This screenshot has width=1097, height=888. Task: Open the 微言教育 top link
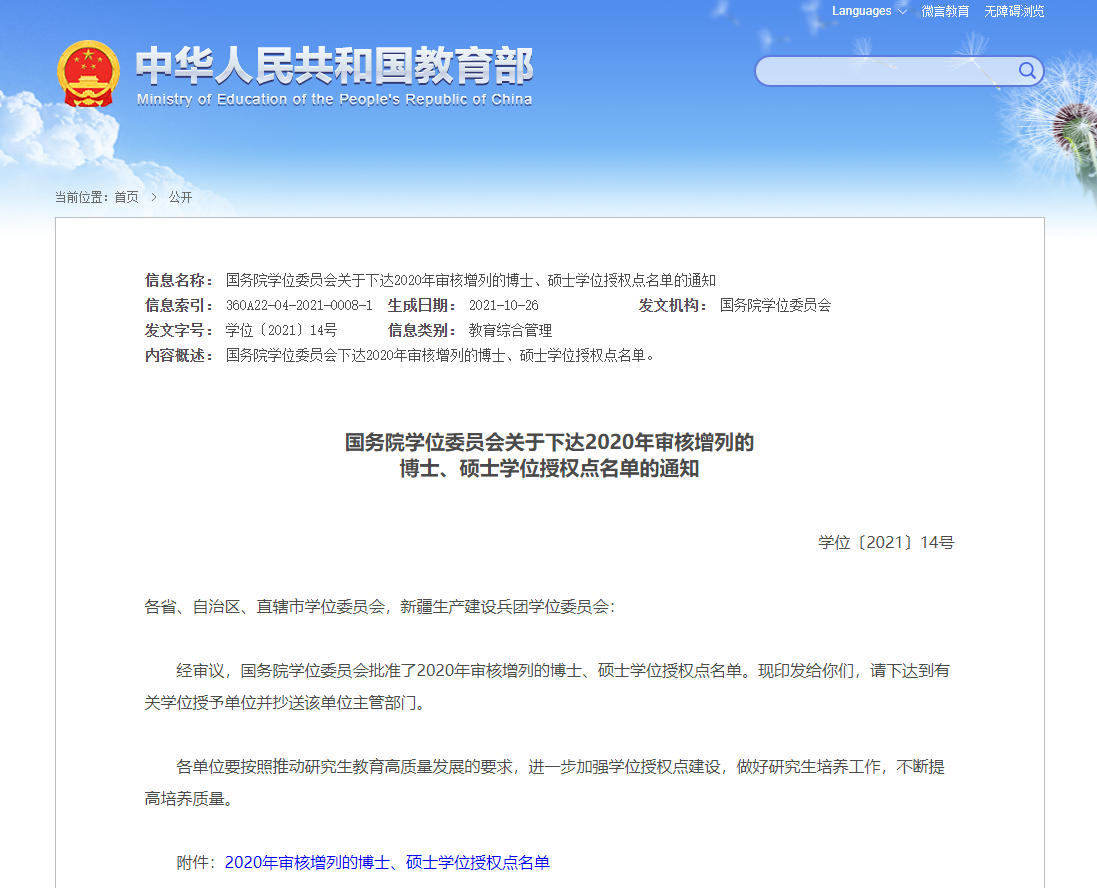[945, 11]
